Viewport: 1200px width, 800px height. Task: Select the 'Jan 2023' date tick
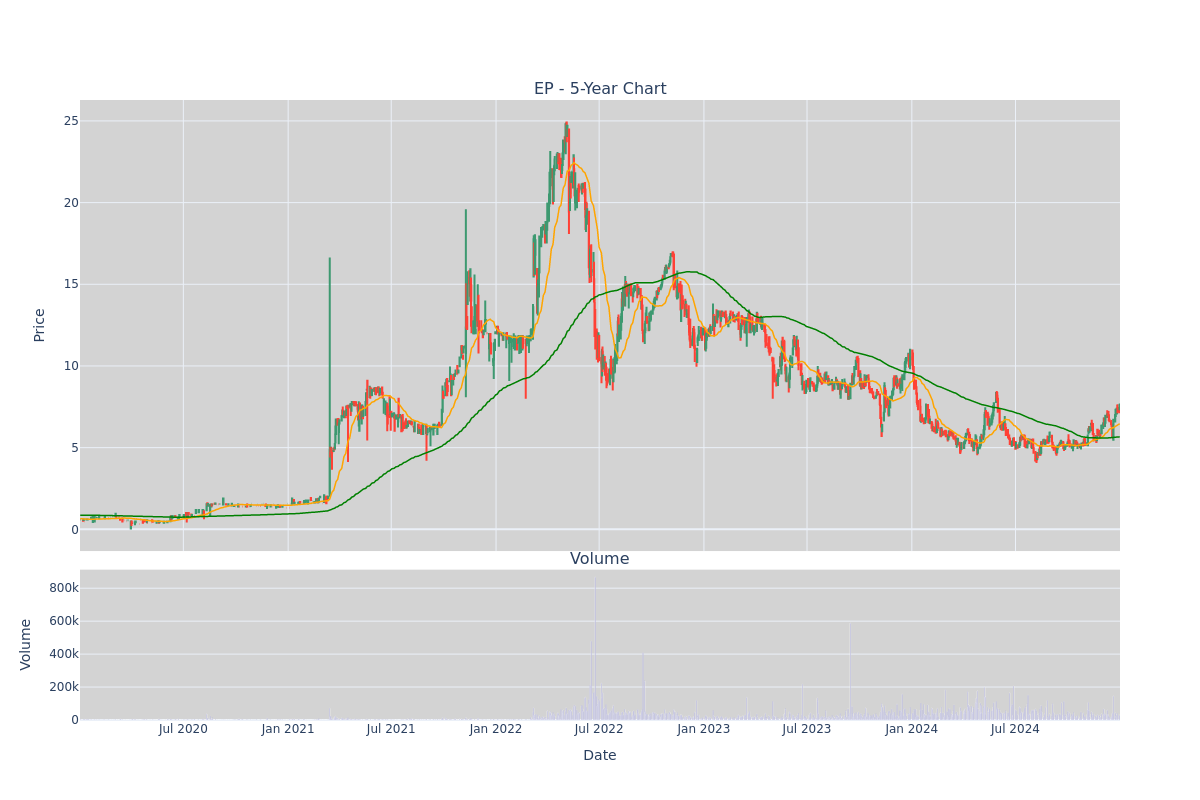click(704, 729)
